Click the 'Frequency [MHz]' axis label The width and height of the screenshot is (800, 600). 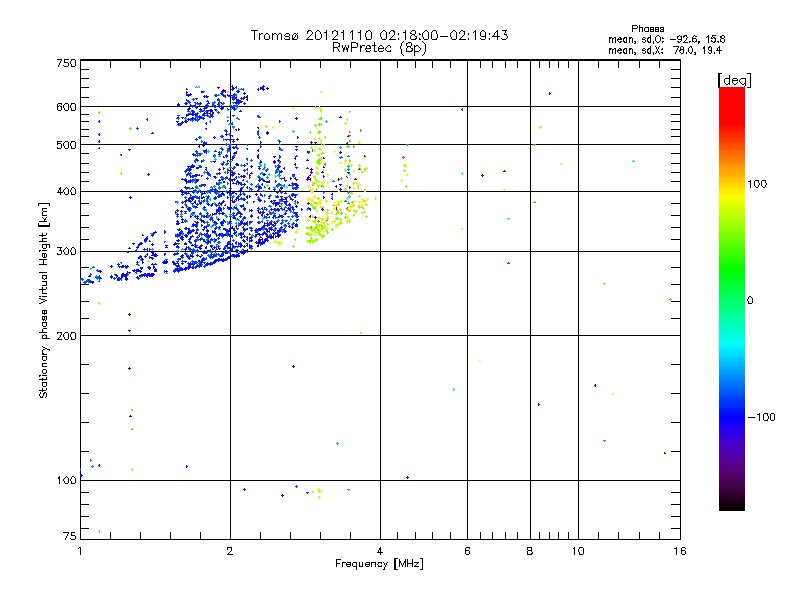379,564
